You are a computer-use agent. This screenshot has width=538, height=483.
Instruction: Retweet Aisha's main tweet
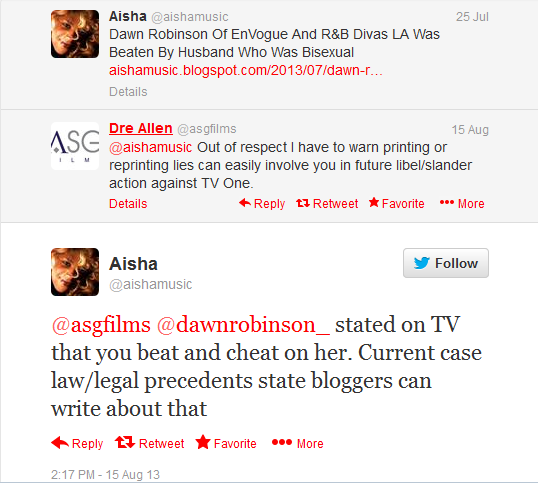click(150, 443)
